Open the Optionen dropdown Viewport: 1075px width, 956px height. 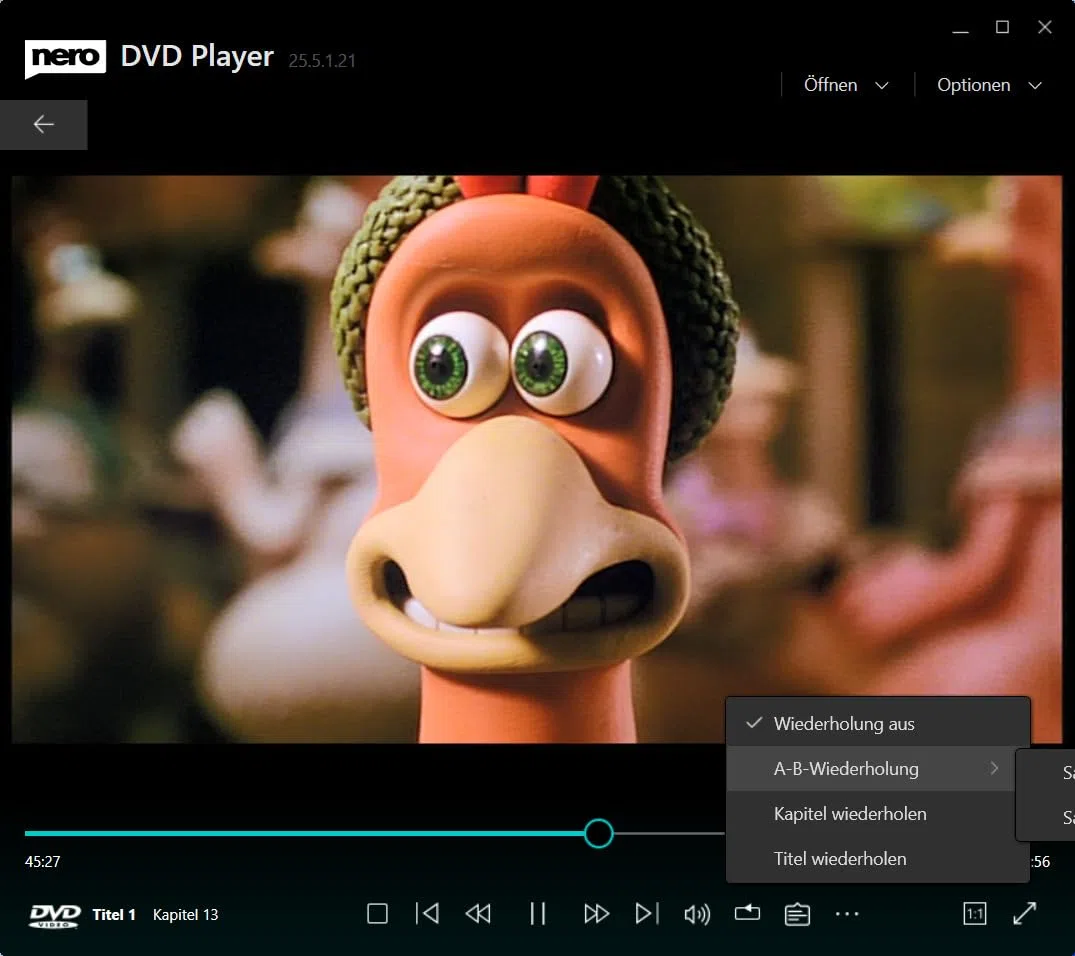tap(989, 85)
